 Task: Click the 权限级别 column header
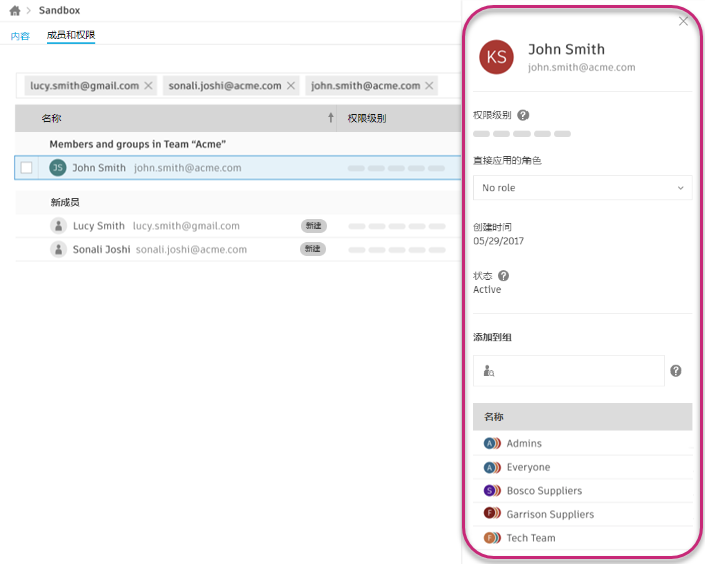point(367,118)
